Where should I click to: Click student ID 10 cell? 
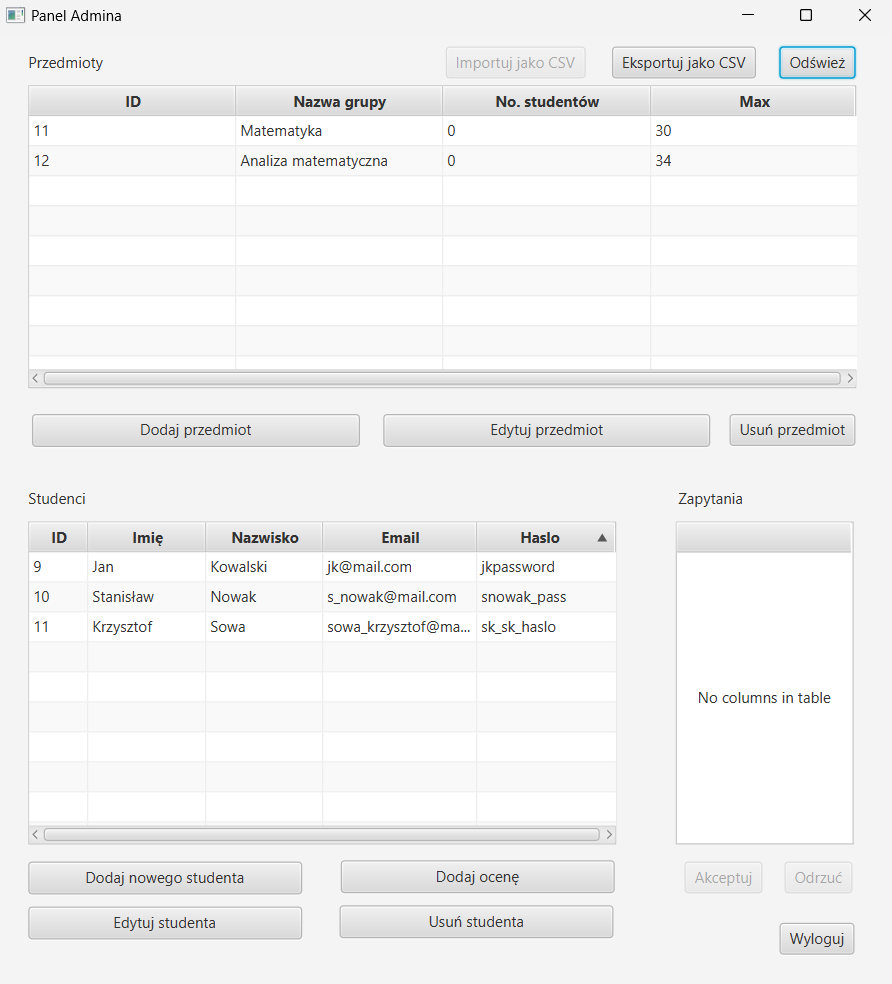(x=58, y=597)
